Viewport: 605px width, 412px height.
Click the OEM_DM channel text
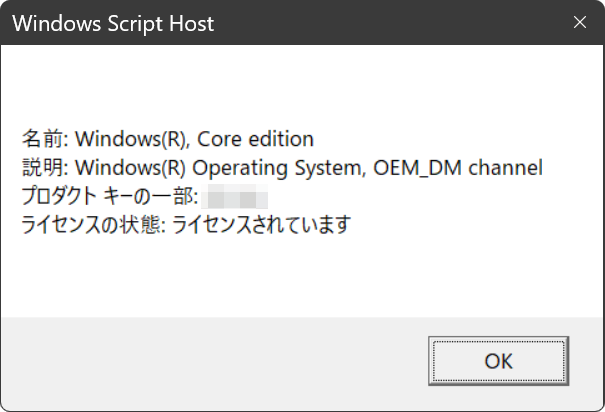tap(458, 167)
